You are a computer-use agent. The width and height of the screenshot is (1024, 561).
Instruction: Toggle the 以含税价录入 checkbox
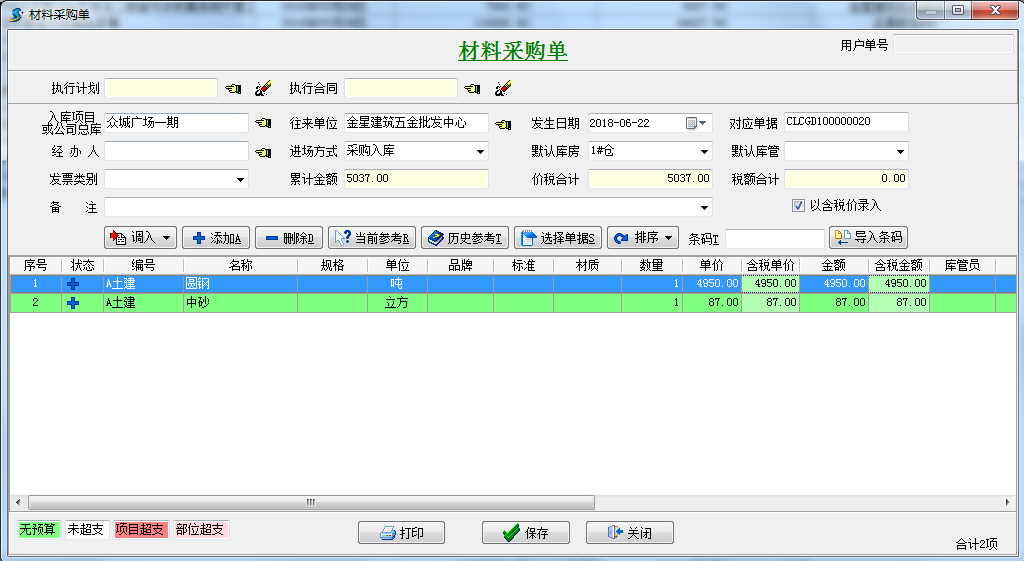tap(798, 206)
